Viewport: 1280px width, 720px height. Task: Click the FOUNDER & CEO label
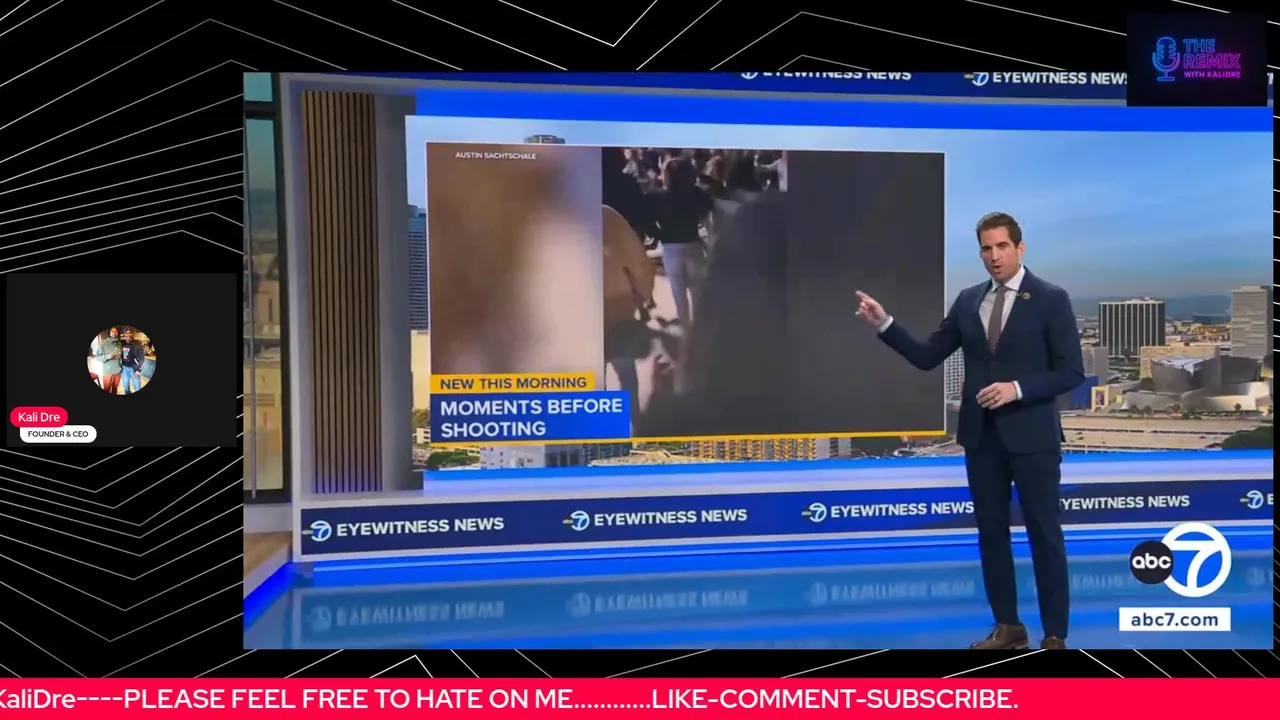(58, 434)
